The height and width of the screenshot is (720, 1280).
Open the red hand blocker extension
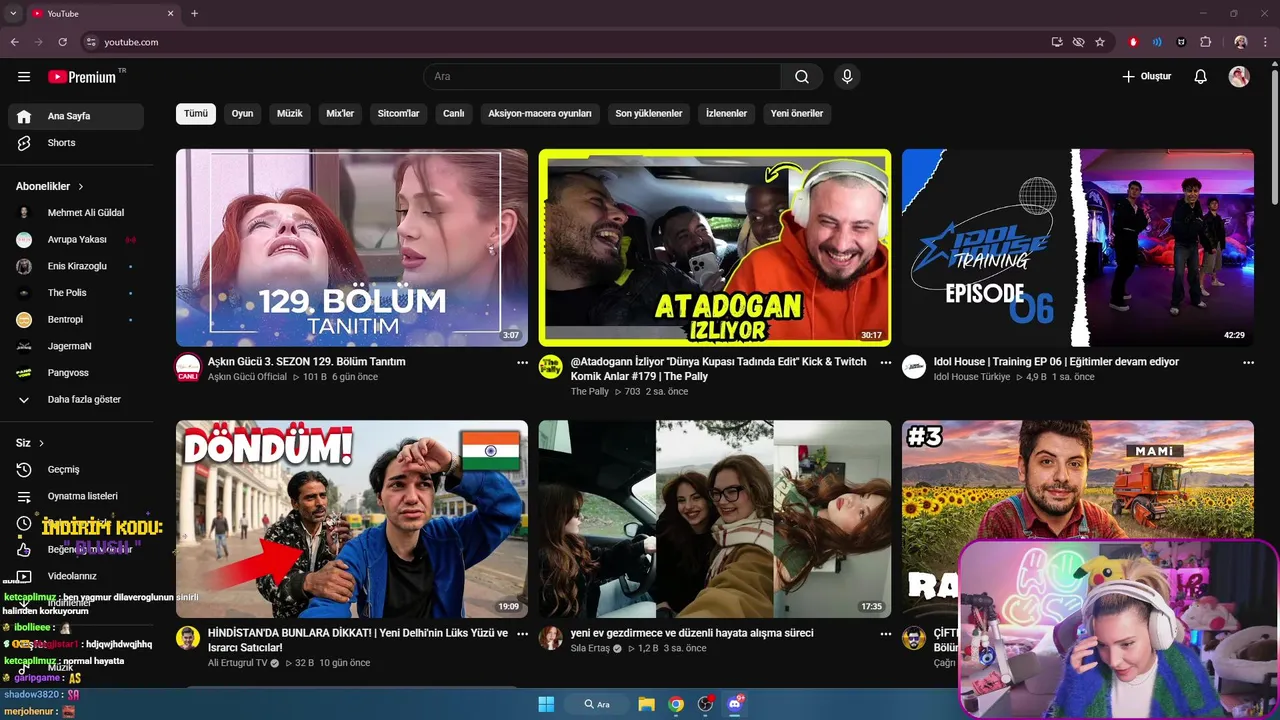(x=1133, y=42)
